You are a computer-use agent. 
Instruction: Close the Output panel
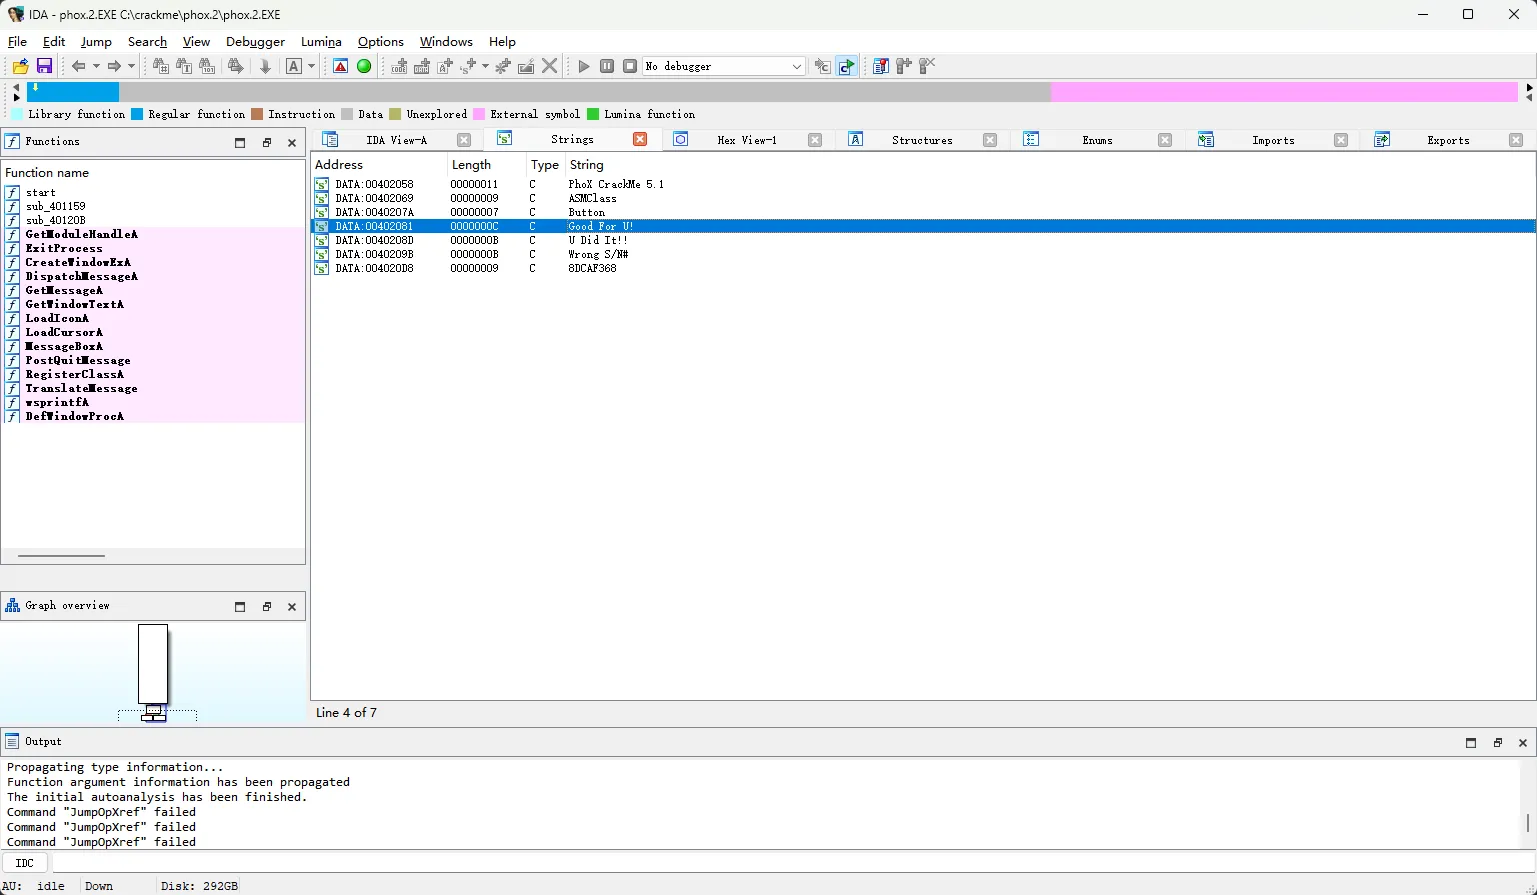point(1523,742)
